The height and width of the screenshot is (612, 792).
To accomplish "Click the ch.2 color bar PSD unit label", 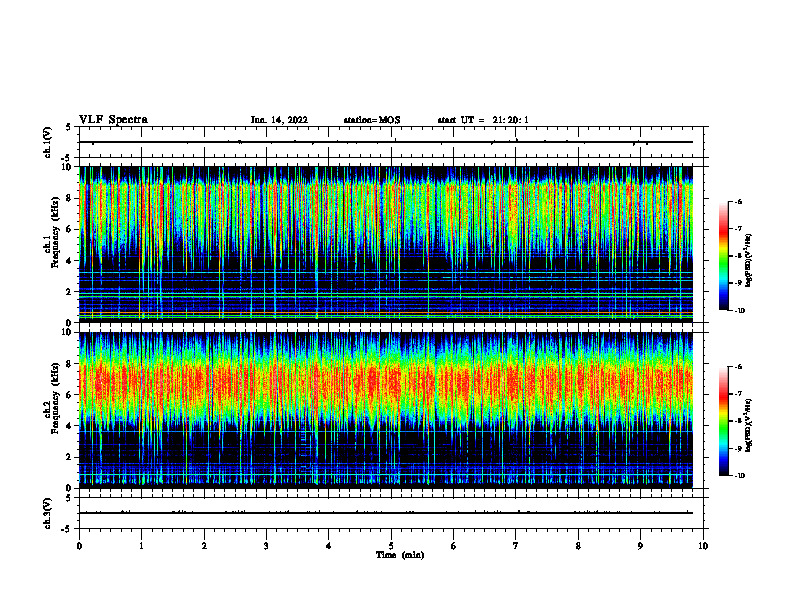I will point(749,426).
